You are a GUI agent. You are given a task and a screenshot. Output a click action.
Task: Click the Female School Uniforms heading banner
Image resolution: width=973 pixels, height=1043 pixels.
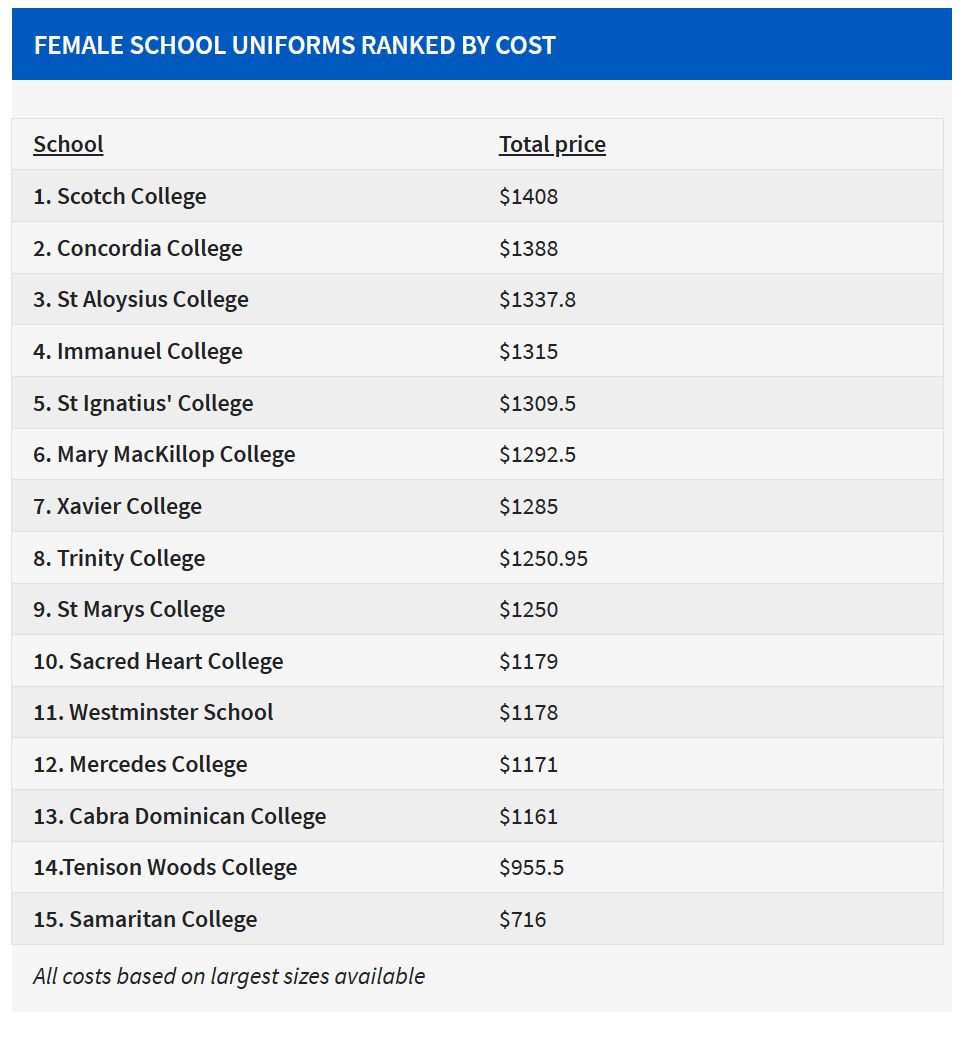(x=295, y=45)
